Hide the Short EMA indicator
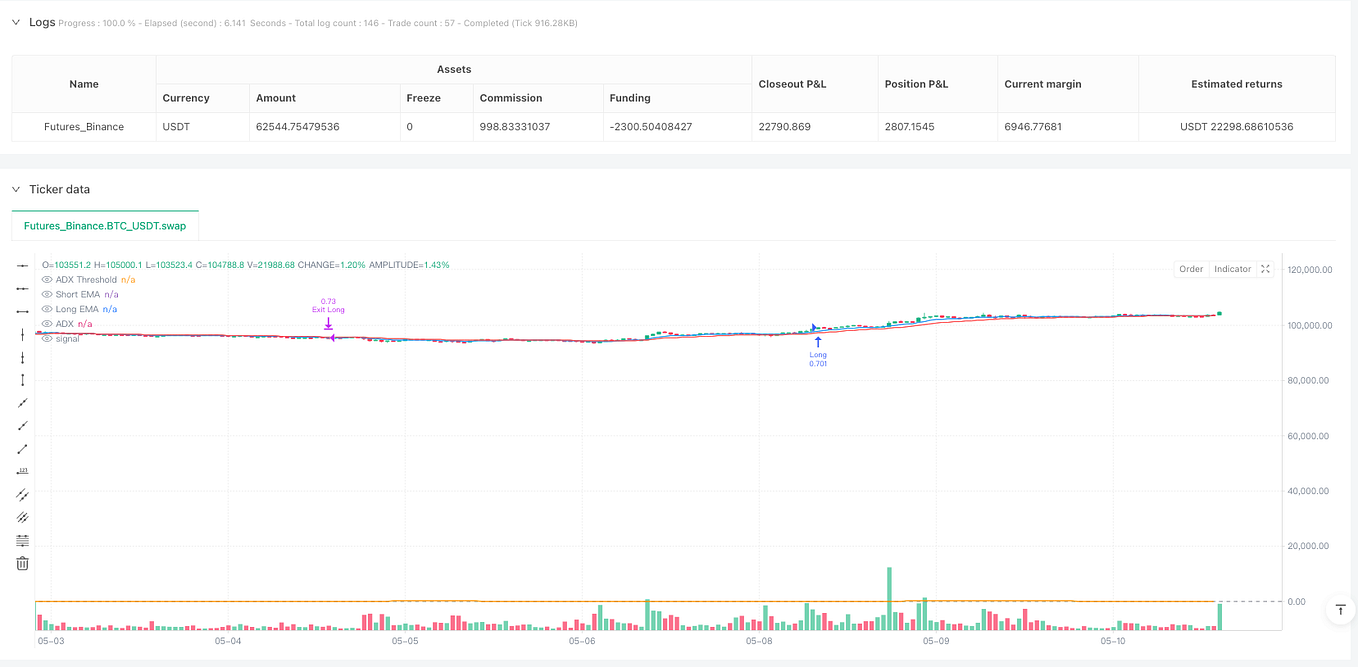The width and height of the screenshot is (1358, 667). point(46,294)
